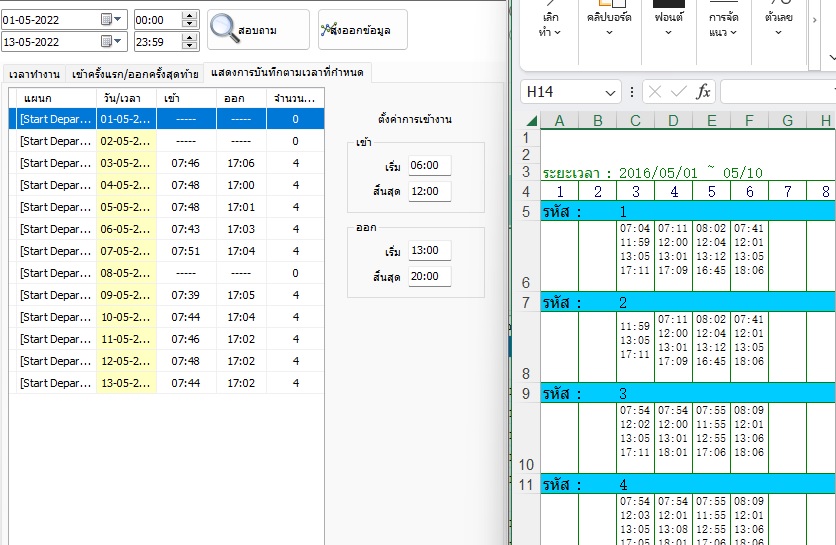Select the row dated 01-05-2...
This screenshot has width=836, height=545.
(166, 119)
